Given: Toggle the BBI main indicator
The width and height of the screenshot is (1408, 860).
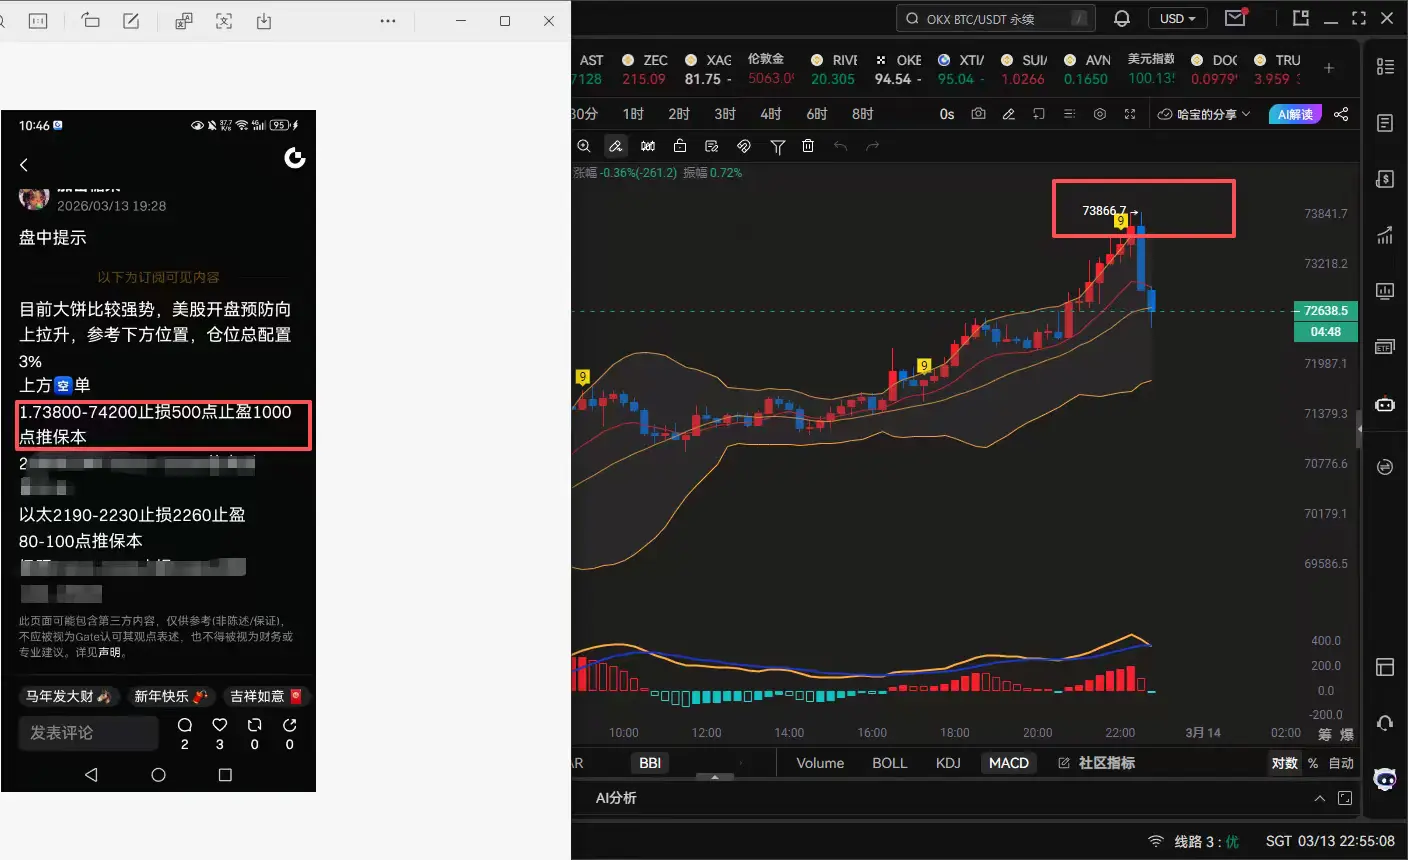Looking at the screenshot, I should click(x=650, y=763).
